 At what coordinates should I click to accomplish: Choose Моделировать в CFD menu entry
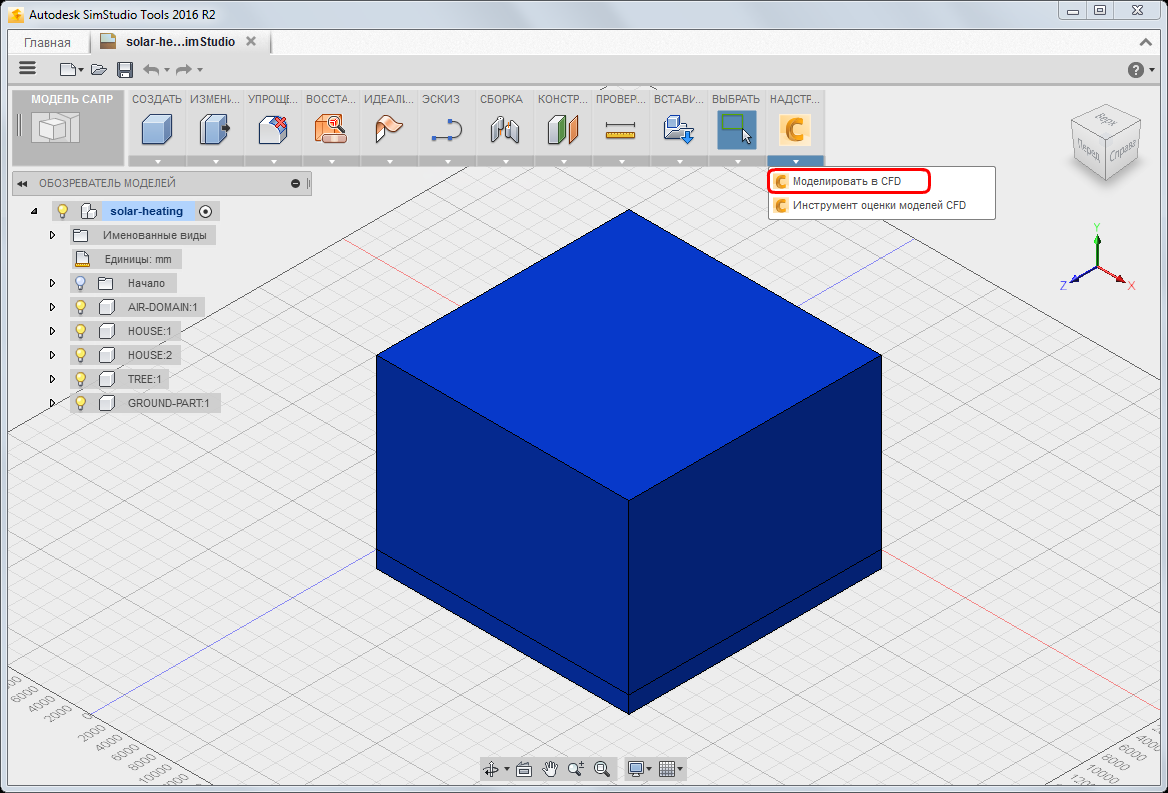(849, 181)
